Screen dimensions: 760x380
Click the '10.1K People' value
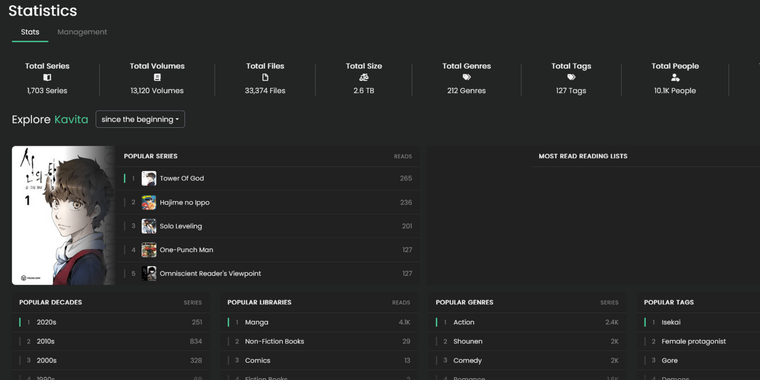tap(675, 91)
